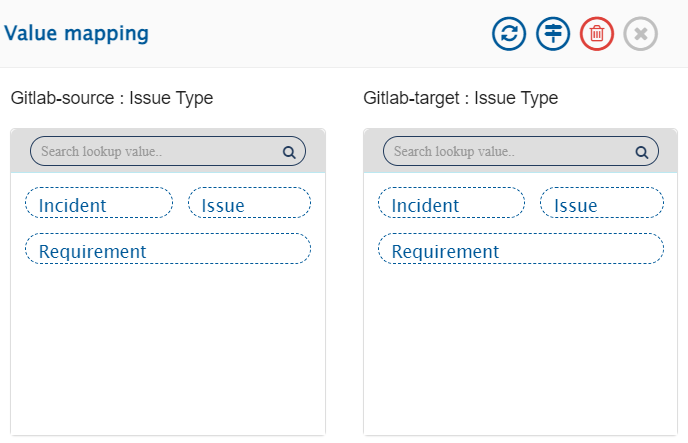This screenshot has height=443, width=688.
Task: Click the refresh icon in Value mapping header
Action: (x=509, y=34)
